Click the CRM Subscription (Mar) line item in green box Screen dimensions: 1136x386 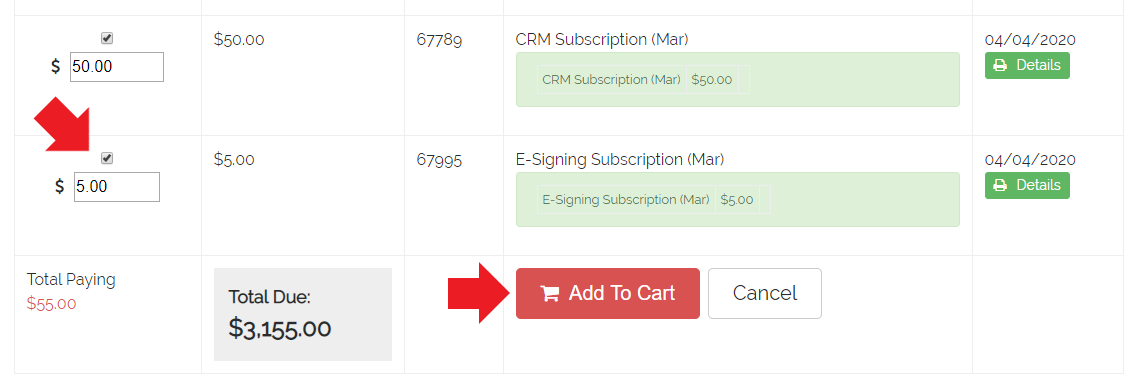[612, 80]
